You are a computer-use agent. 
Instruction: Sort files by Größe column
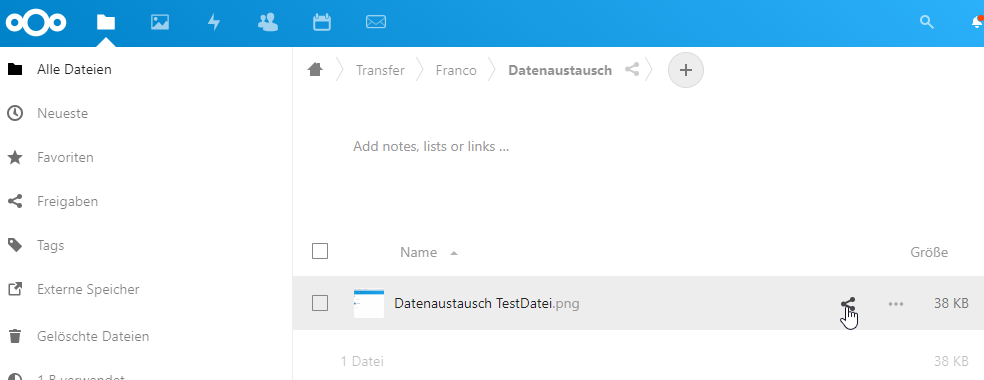coord(929,252)
